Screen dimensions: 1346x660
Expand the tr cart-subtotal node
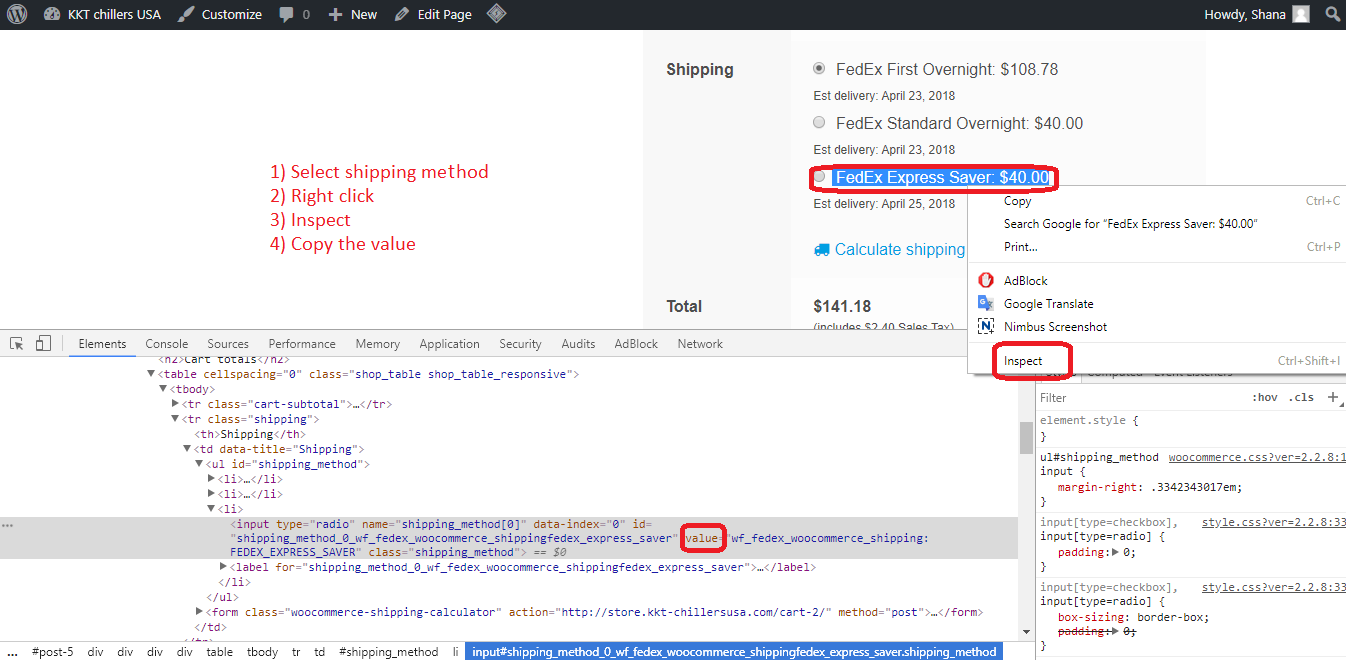[x=176, y=404]
